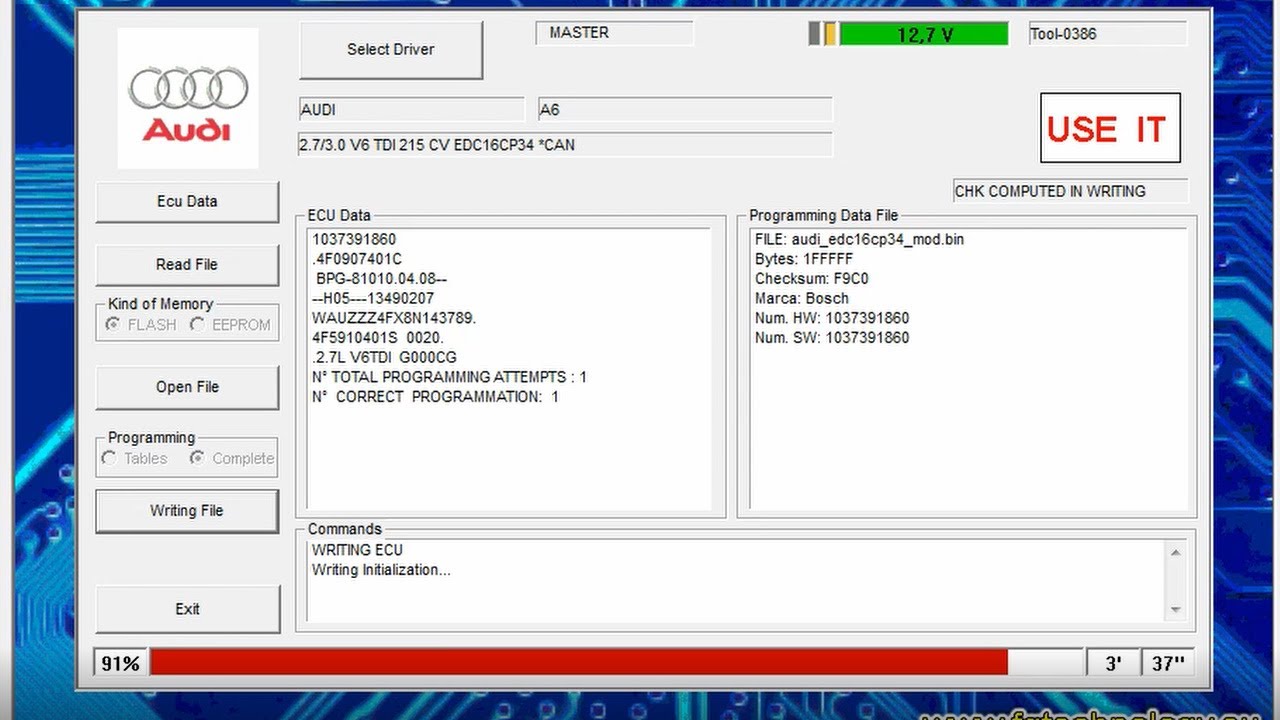Choose Complete programming radio option

coord(231,458)
